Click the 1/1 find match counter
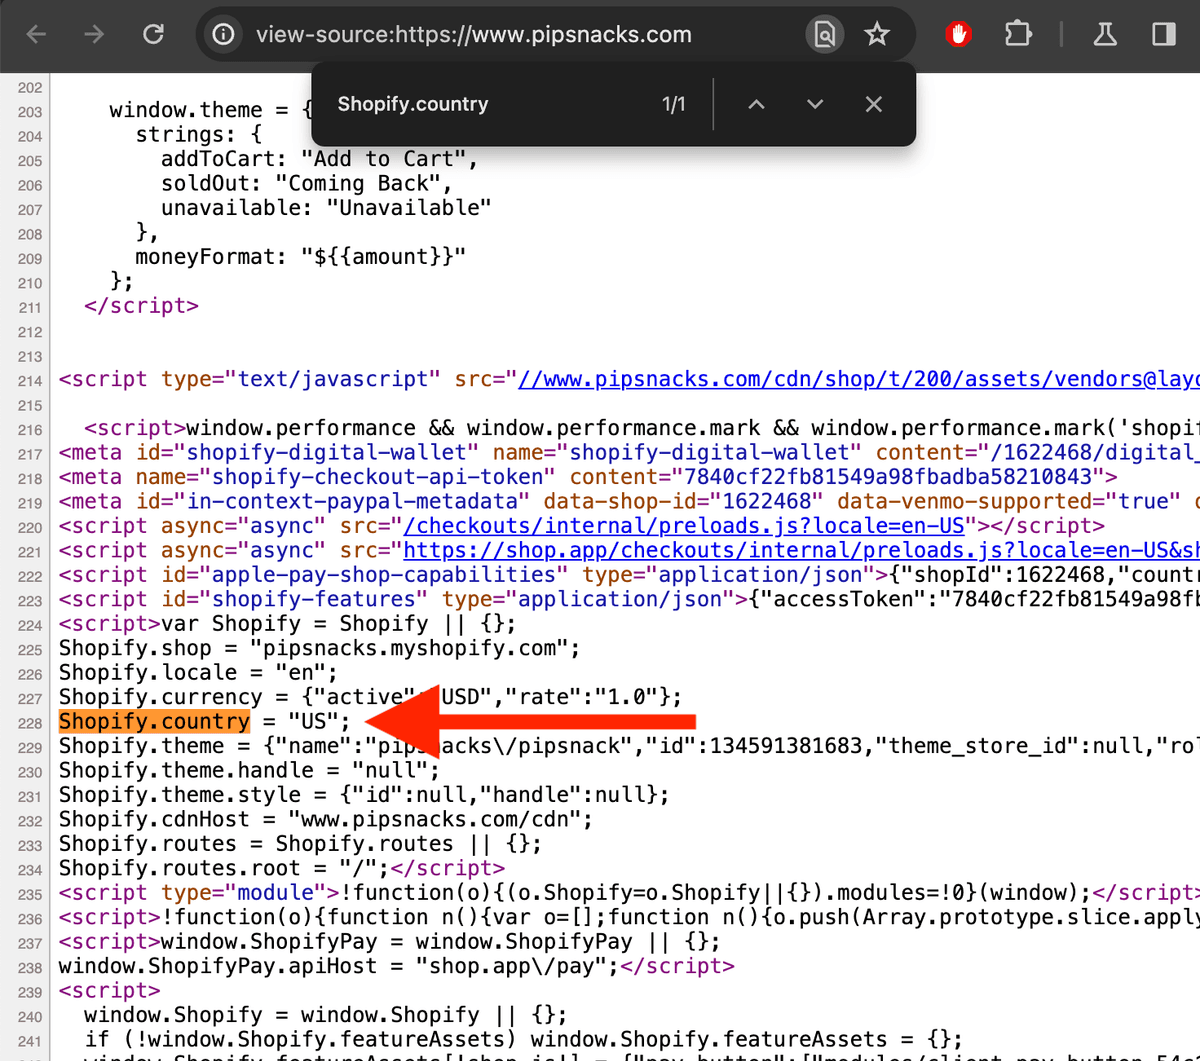 [x=674, y=105]
